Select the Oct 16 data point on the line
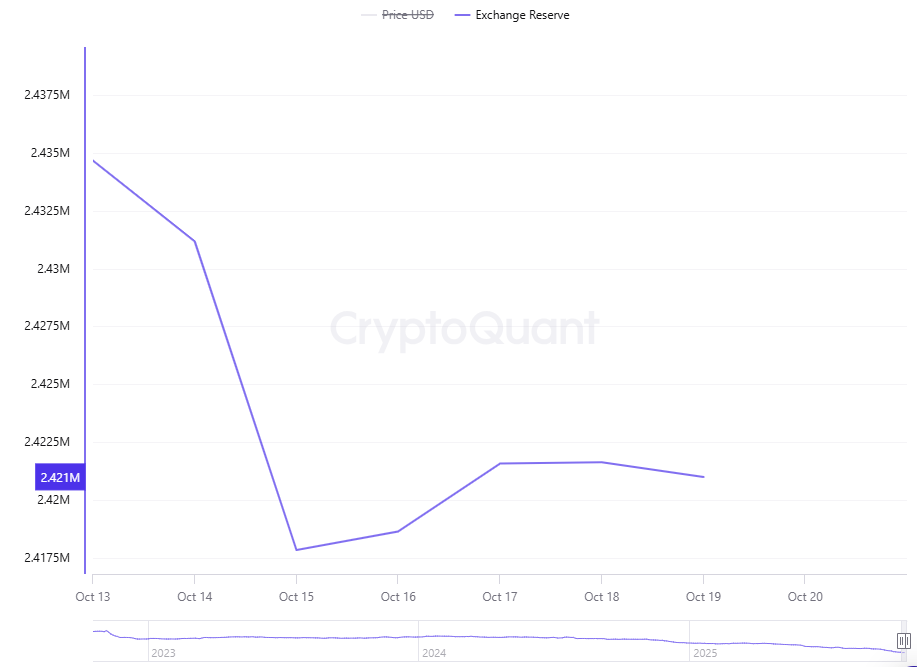This screenshot has height=667, width=917. (398, 531)
